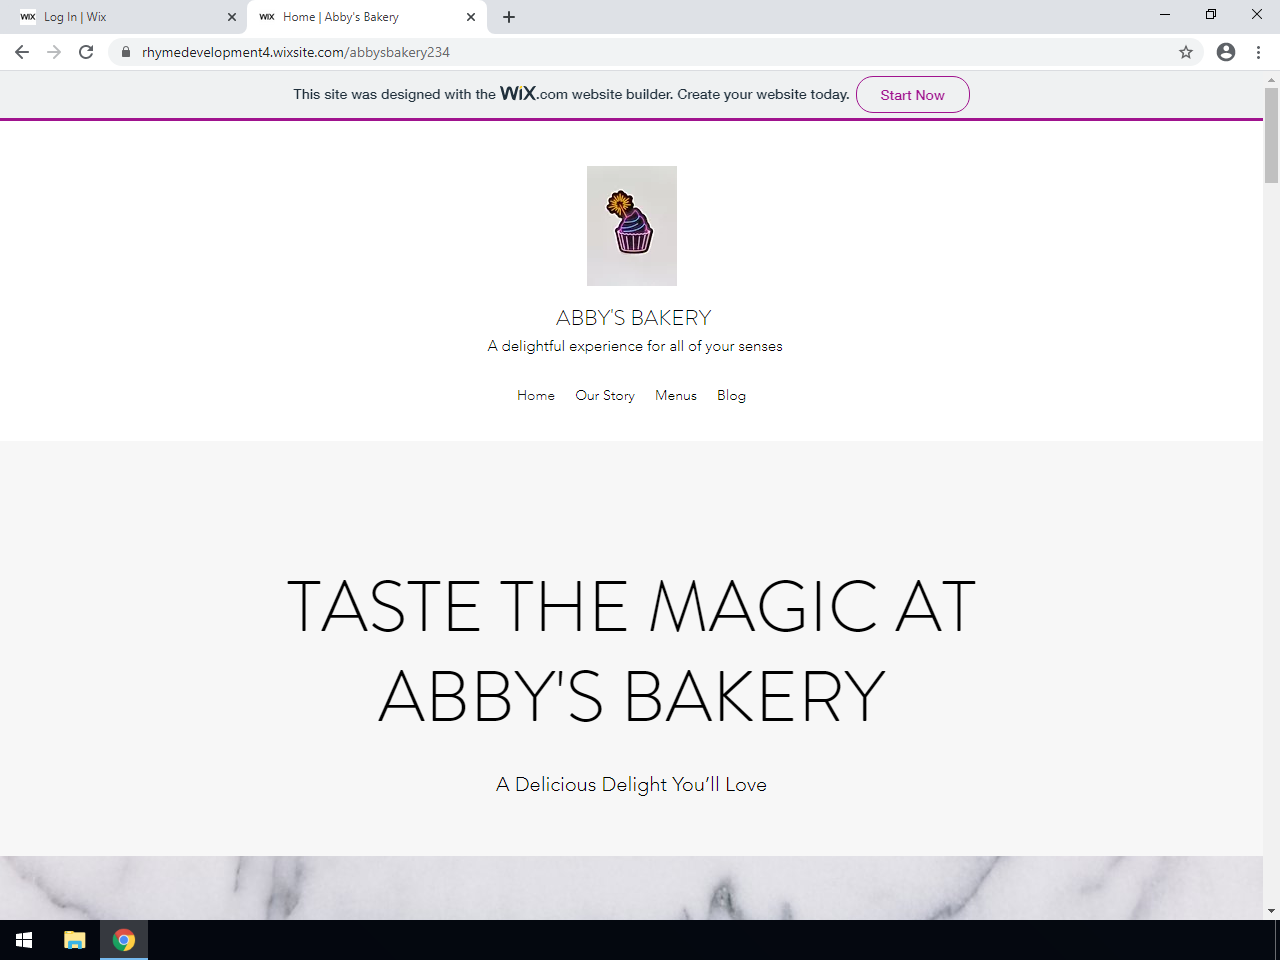Bookmark this page with the star icon
Image resolution: width=1280 pixels, height=960 pixels.
(x=1186, y=52)
